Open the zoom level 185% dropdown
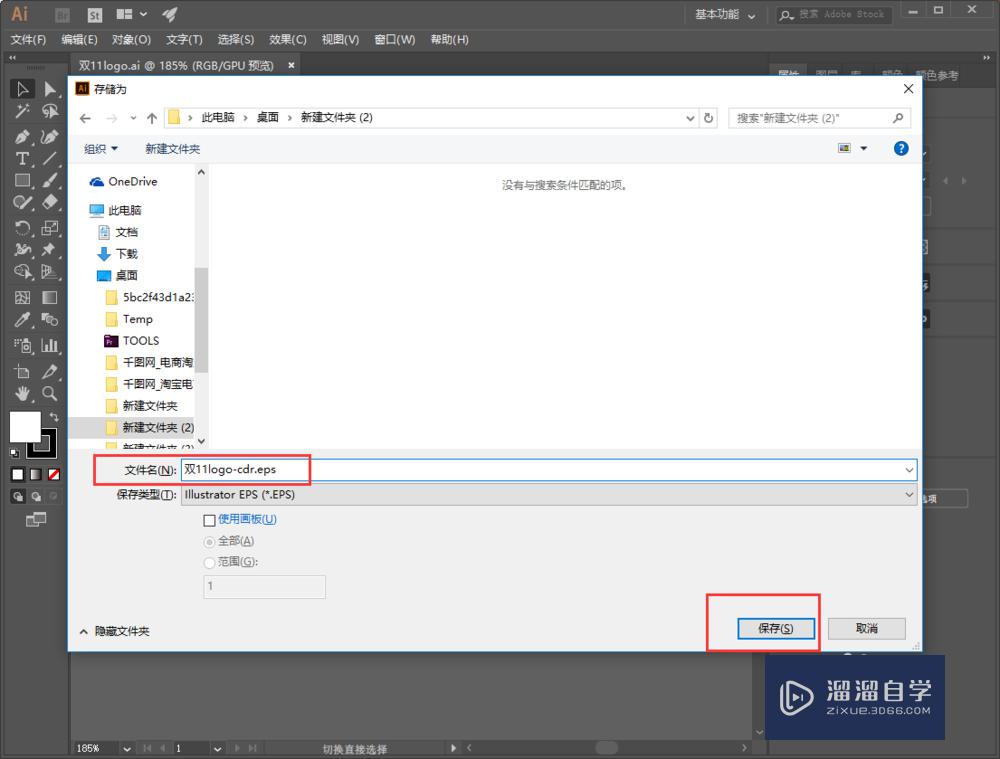Screen dimensions: 1000x759 click(x=126, y=749)
